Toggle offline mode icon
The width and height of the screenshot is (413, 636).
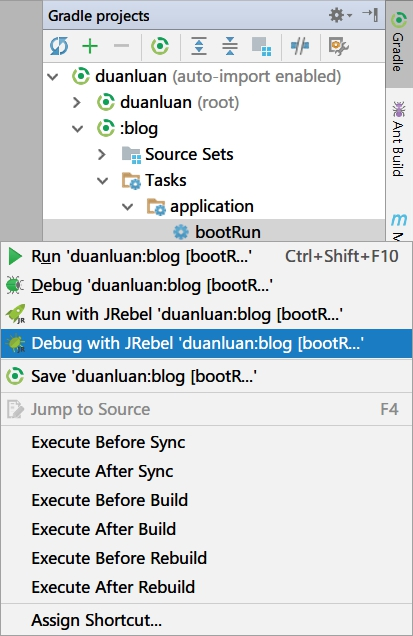pyautogui.click(x=300, y=46)
